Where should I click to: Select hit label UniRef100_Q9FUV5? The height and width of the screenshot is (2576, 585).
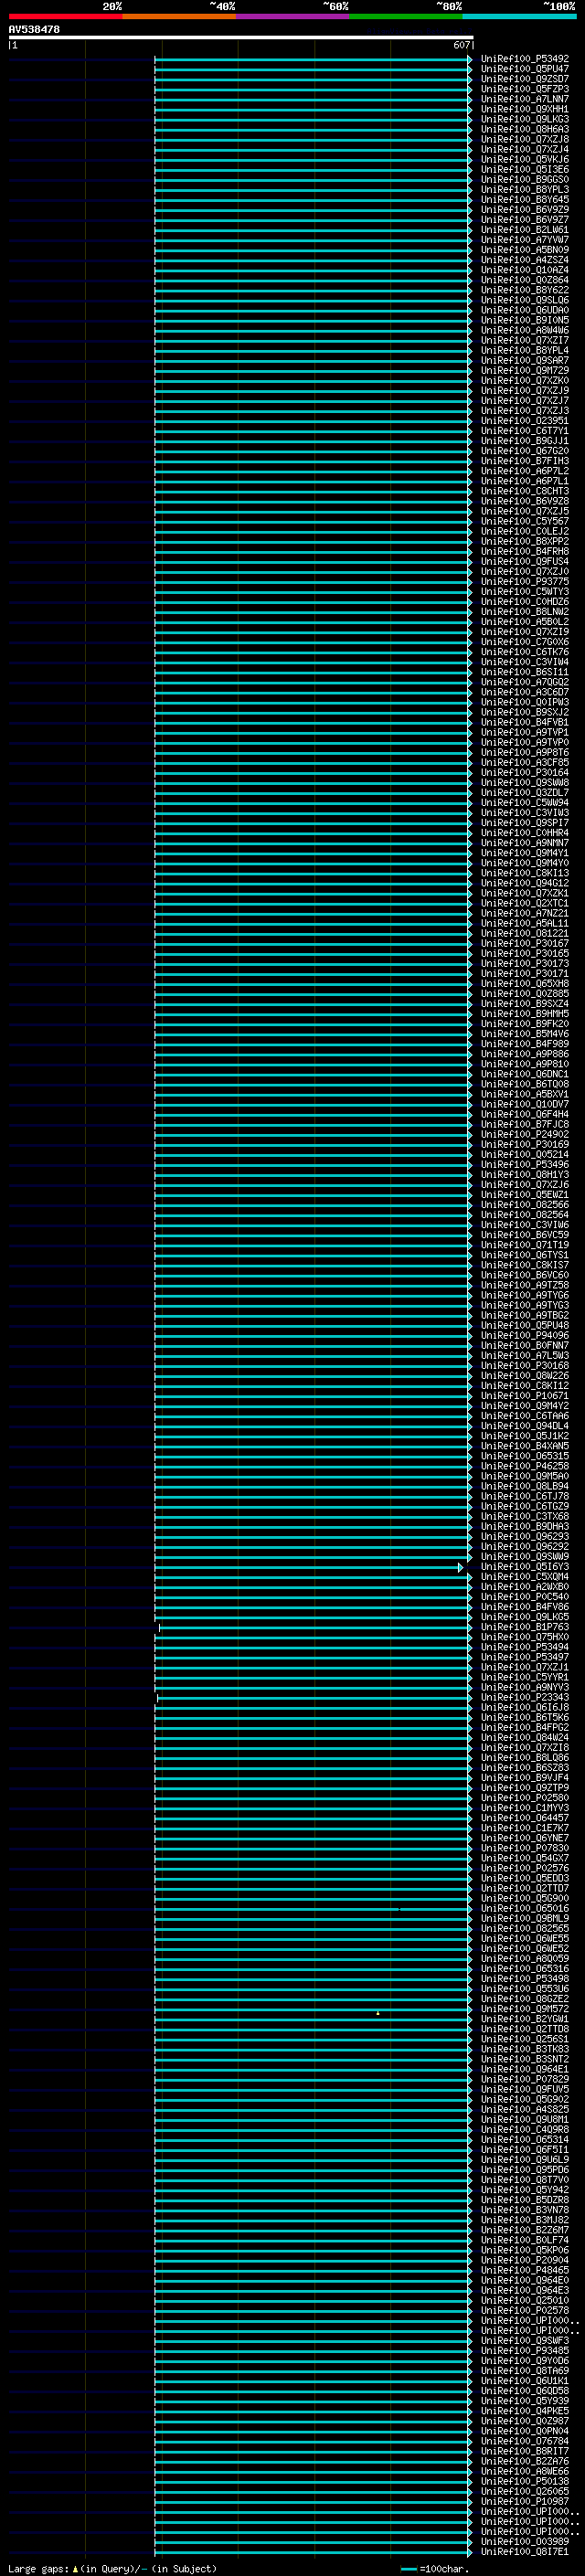[x=525, y=2089]
